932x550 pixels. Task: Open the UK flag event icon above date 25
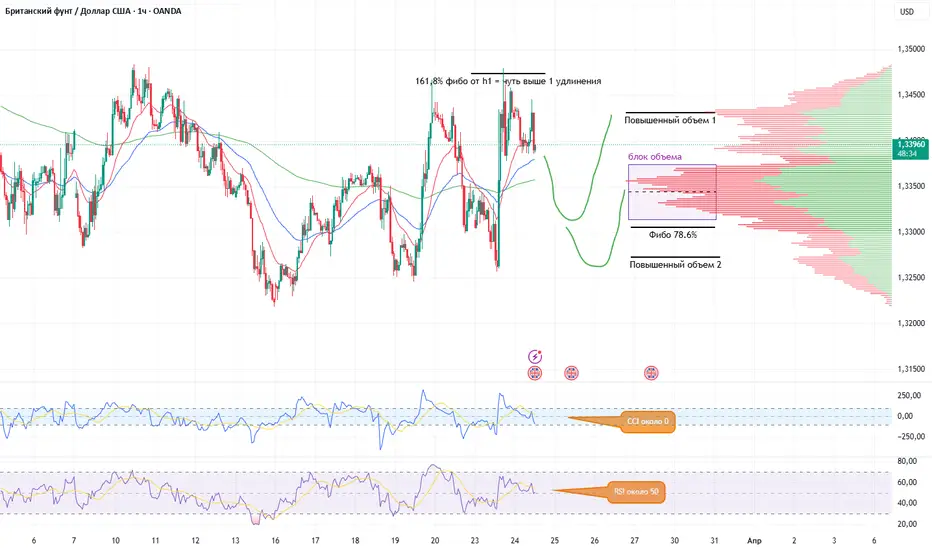pyautogui.click(x=571, y=373)
